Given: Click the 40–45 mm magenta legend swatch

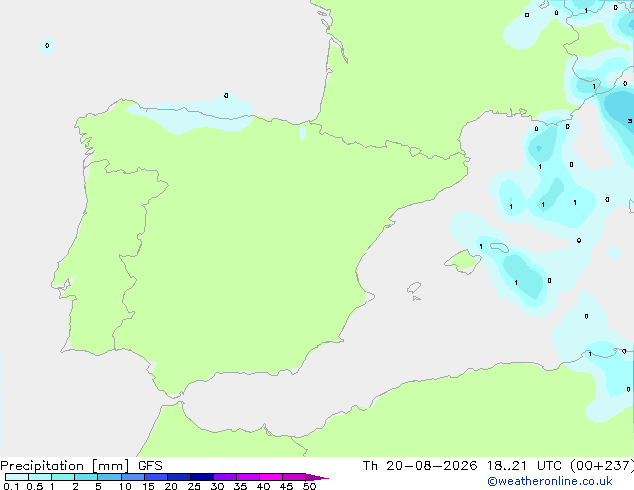Looking at the screenshot, I should point(271,477).
